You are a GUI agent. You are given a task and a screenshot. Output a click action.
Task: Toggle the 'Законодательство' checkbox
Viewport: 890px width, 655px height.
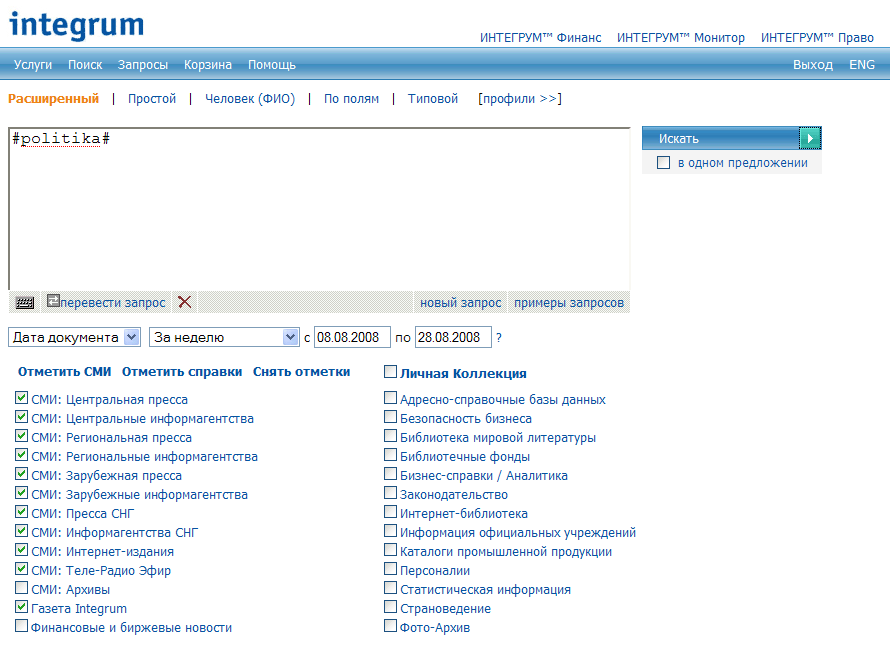click(x=390, y=494)
